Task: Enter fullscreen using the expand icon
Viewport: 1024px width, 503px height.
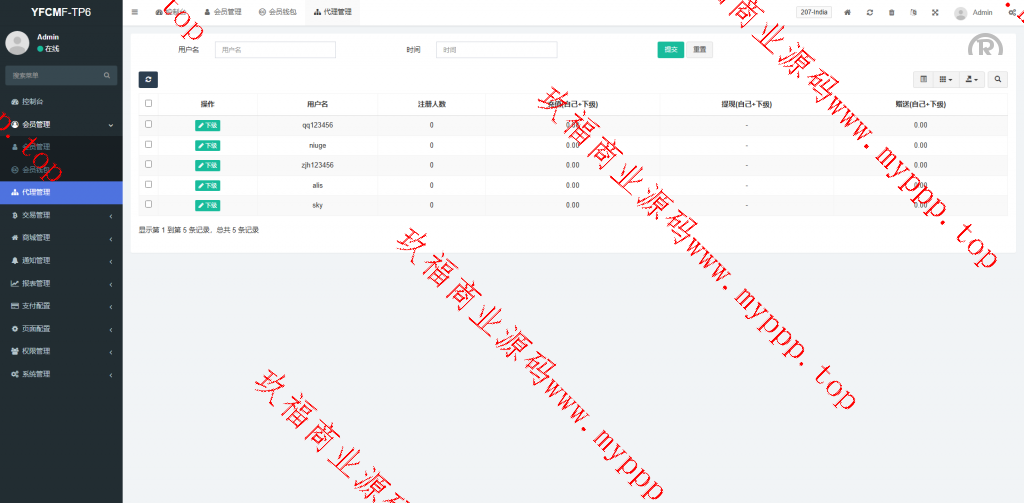Action: tap(935, 12)
